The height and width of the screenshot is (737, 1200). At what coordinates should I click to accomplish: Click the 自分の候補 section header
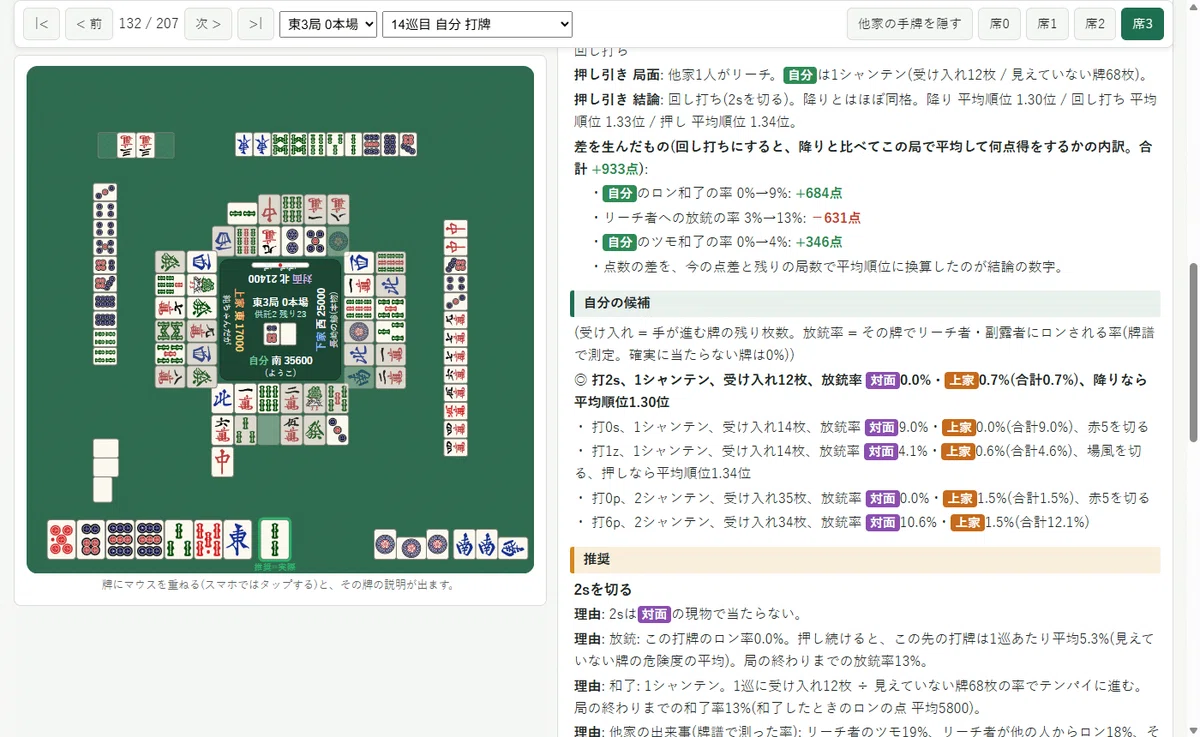coord(865,303)
